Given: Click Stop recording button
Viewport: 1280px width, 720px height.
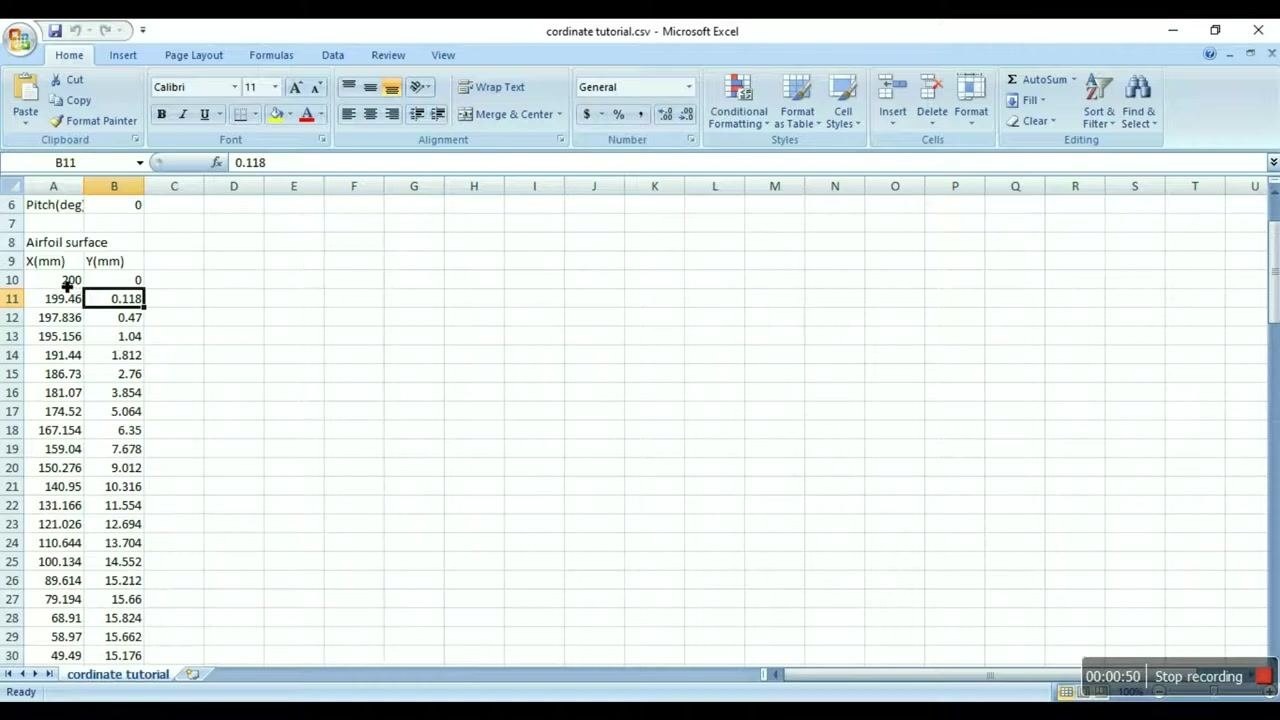Looking at the screenshot, I should pyautogui.click(x=1199, y=677).
